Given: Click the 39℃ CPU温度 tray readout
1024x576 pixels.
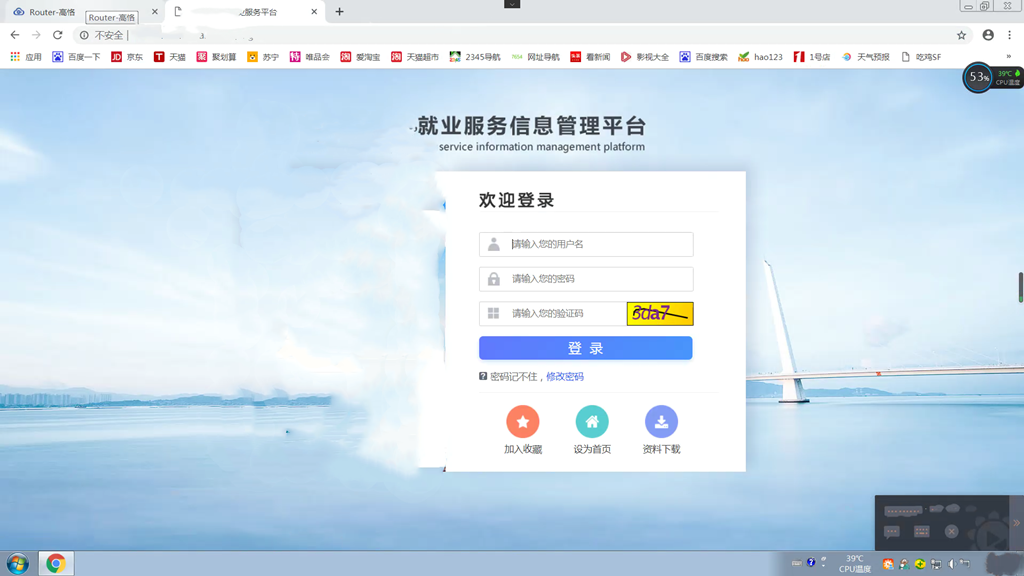Looking at the screenshot, I should (x=855, y=564).
